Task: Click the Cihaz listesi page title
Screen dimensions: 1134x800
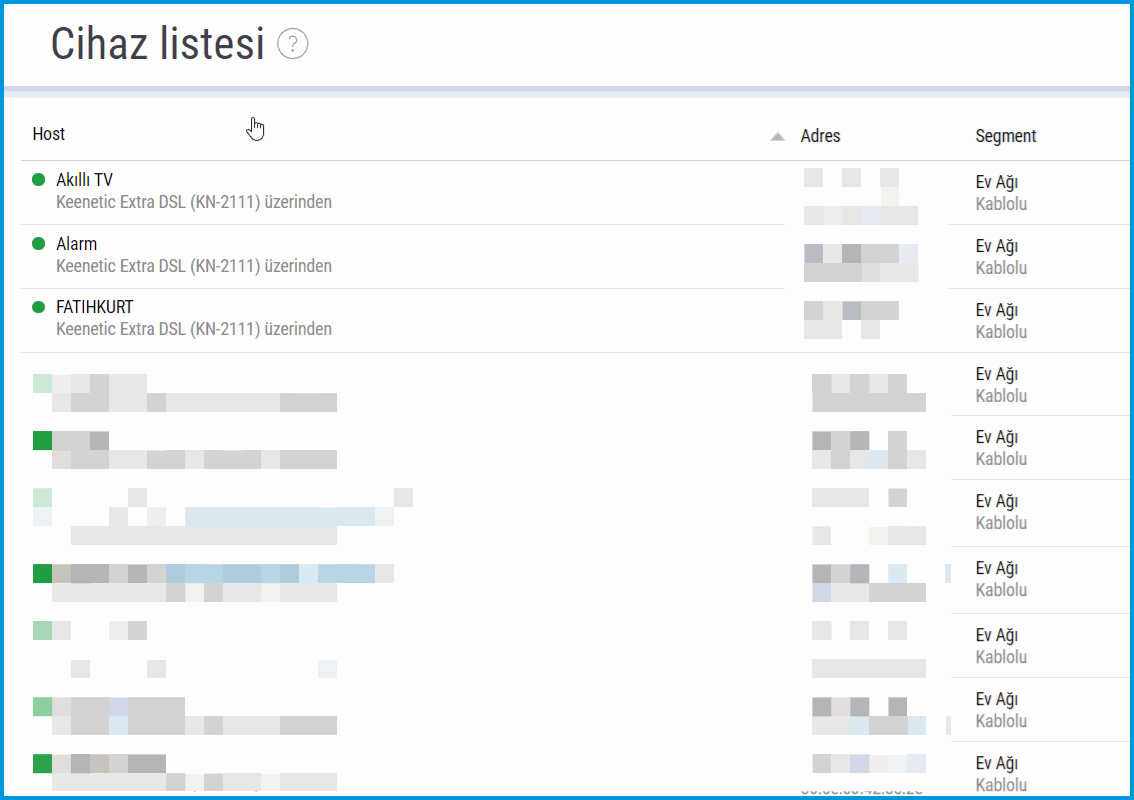Action: pos(158,44)
